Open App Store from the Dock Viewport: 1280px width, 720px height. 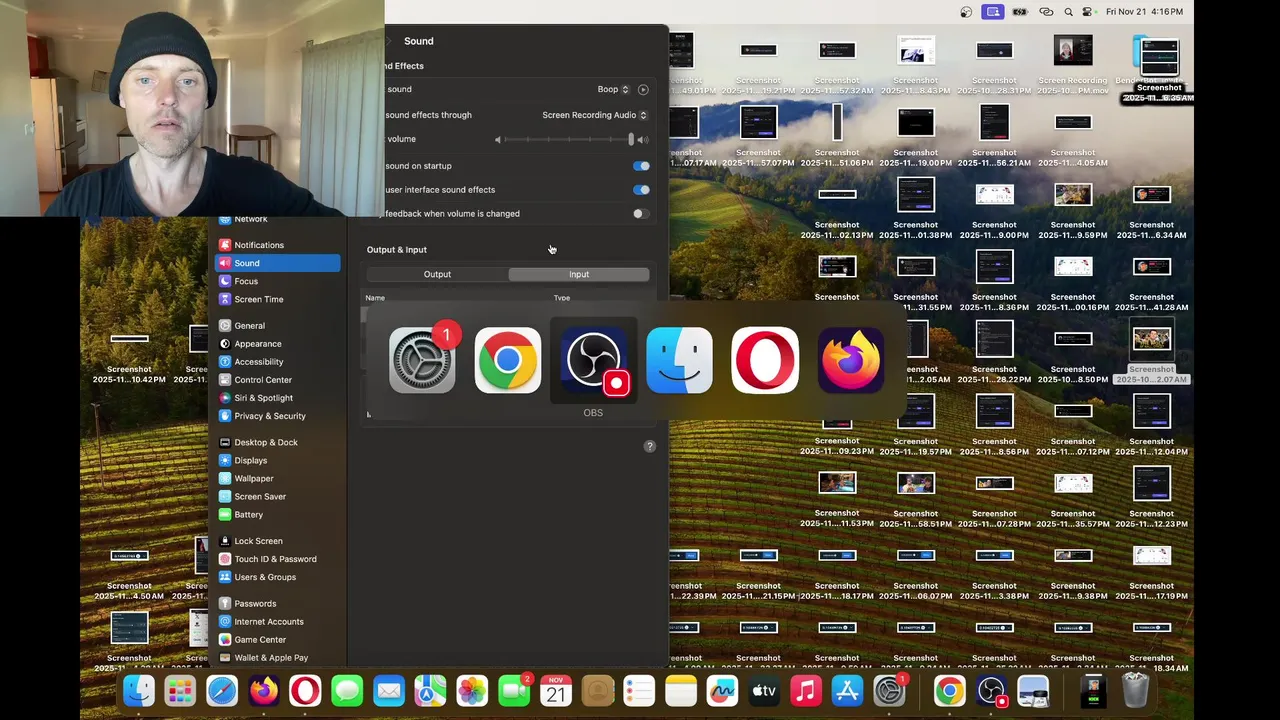pyautogui.click(x=847, y=691)
